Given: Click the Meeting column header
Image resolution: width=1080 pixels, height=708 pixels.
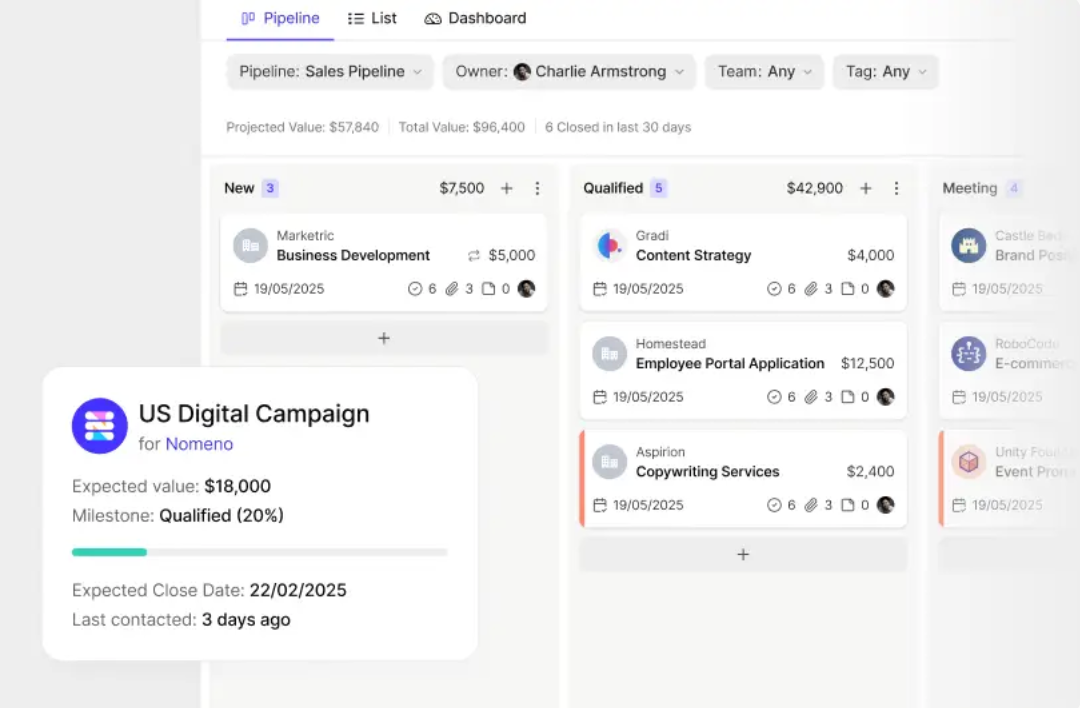Looking at the screenshot, I should [x=970, y=188].
